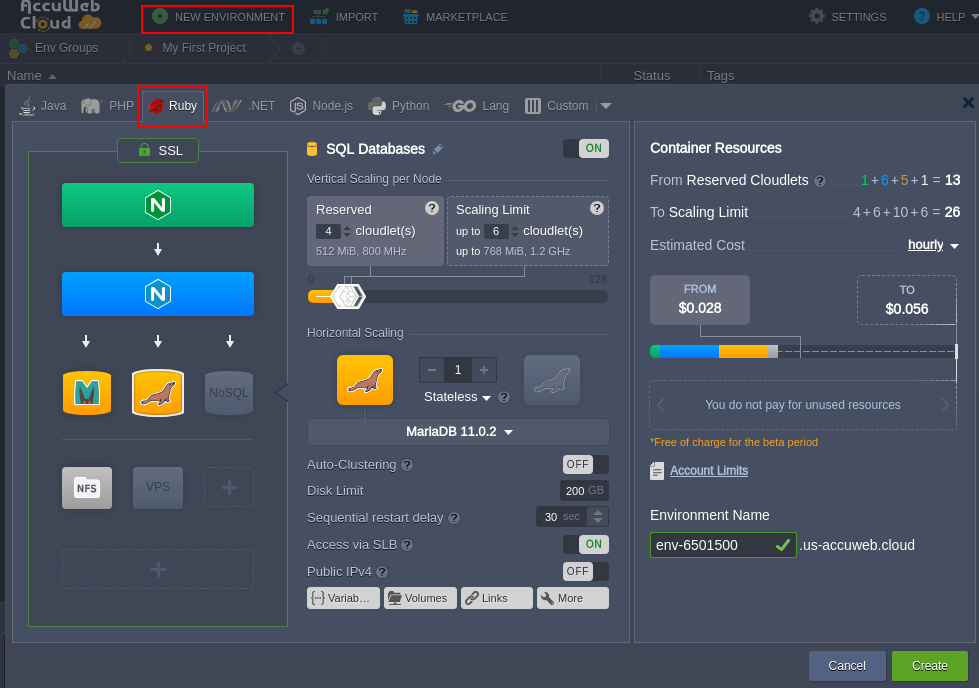Open the Stateless scaling mode dropdown
979x688 pixels.
tap(458, 397)
